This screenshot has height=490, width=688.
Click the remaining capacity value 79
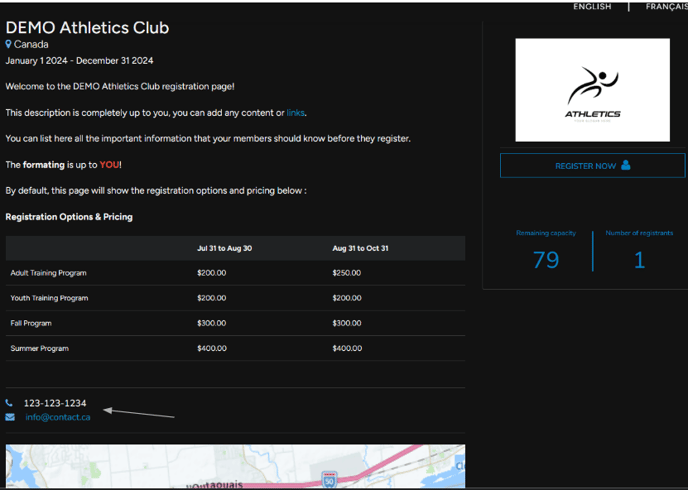546,260
